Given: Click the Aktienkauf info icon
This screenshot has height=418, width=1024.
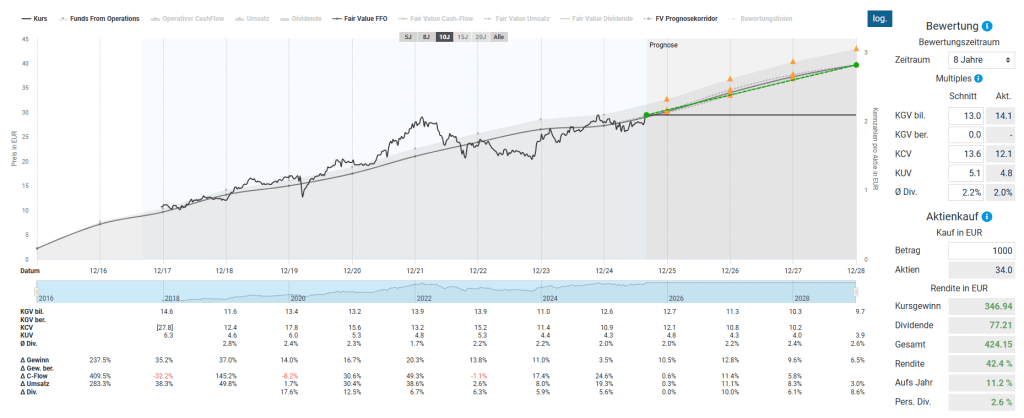Looking at the screenshot, I should 987,216.
